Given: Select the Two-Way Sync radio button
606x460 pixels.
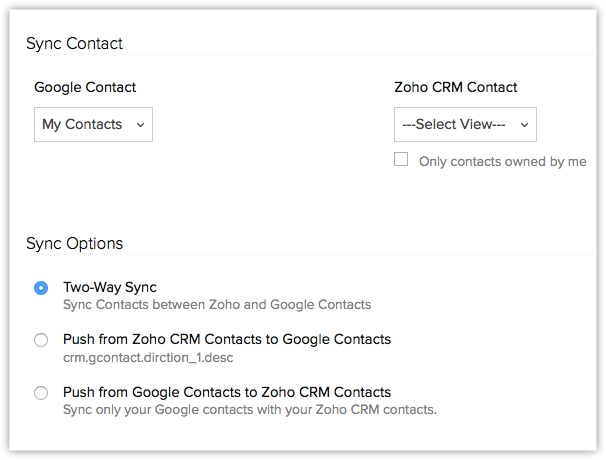Looking at the screenshot, I should [x=41, y=288].
